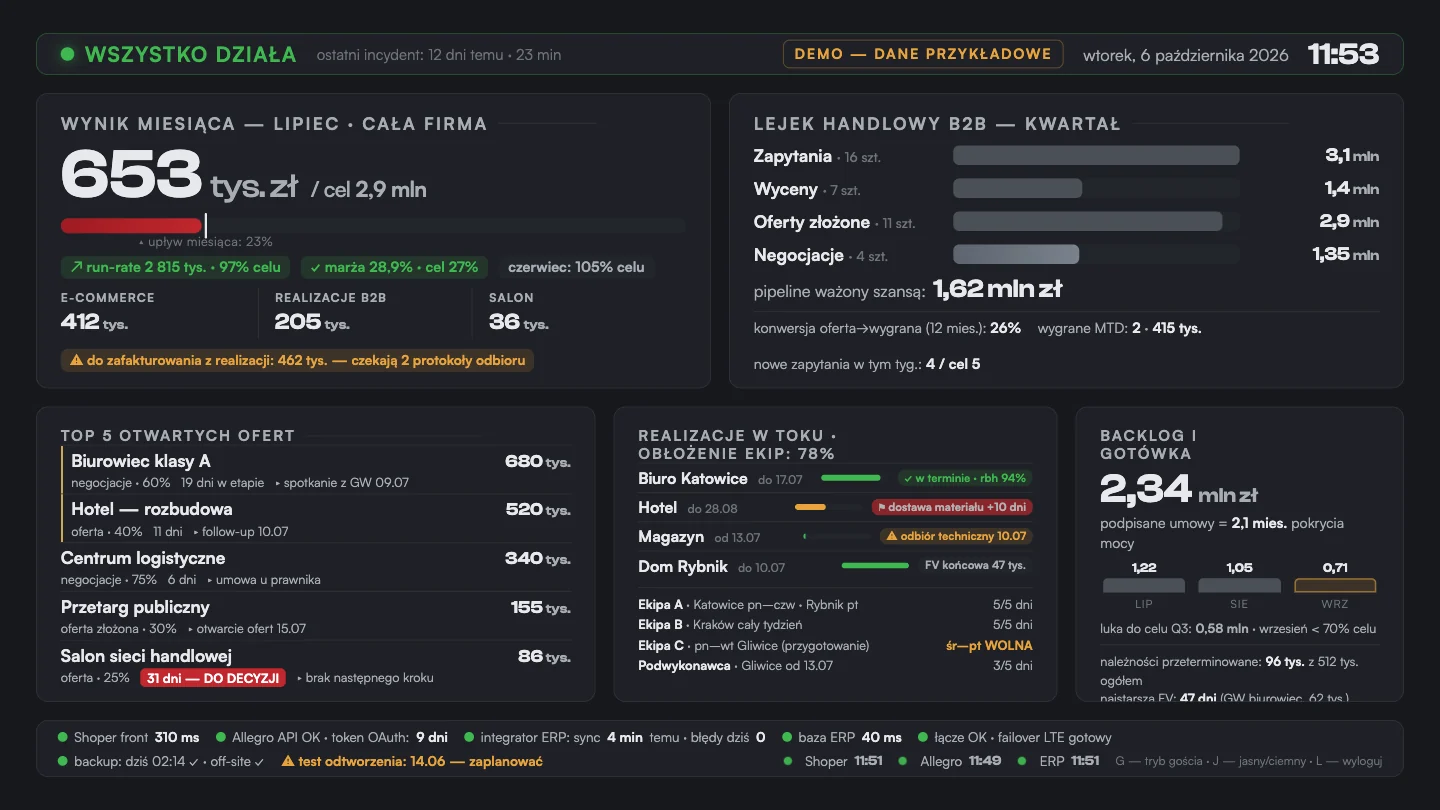Click the Magazyn project name

point(671,537)
